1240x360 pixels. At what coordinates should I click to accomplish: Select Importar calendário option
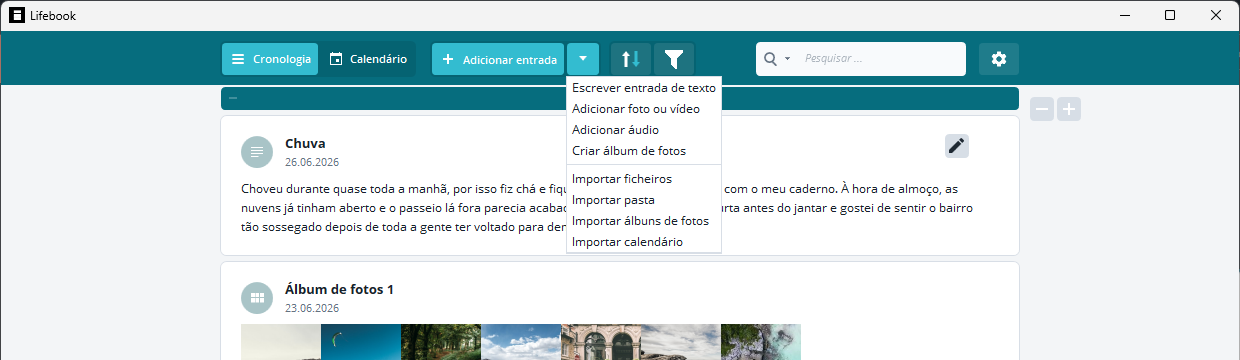coord(643,242)
